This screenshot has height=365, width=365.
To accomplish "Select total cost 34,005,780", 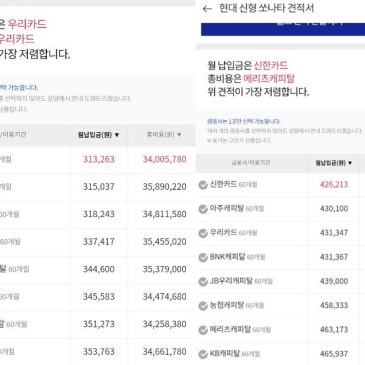I will coord(164,159).
